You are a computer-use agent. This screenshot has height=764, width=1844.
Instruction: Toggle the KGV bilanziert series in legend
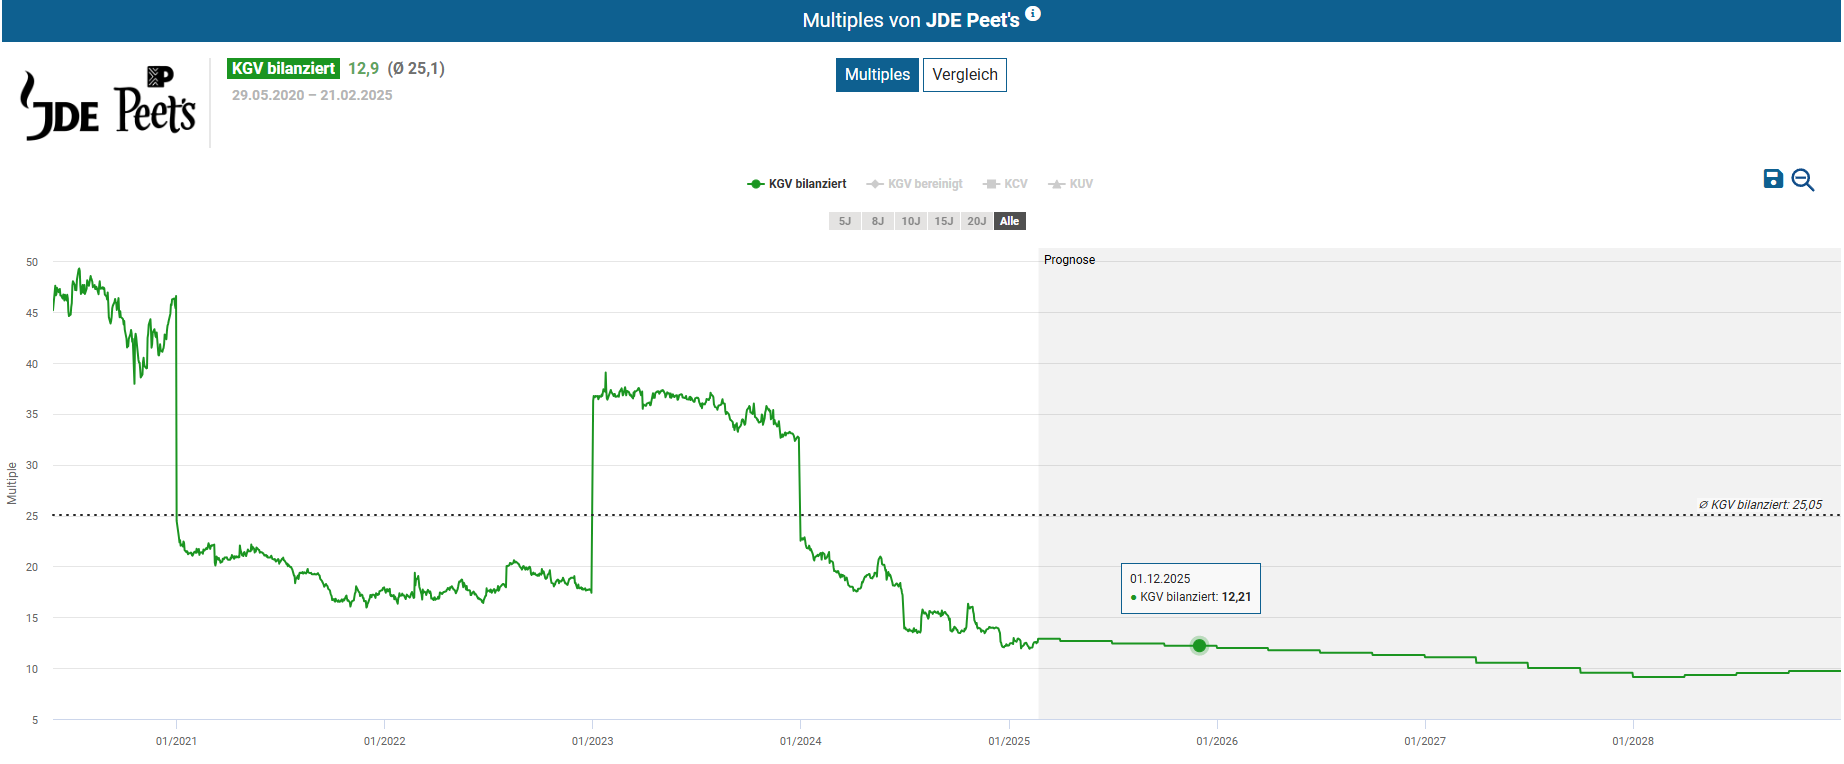click(x=797, y=184)
